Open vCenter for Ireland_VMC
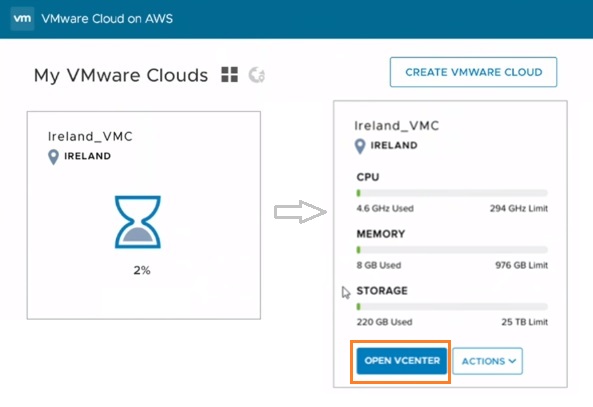 click(402, 361)
